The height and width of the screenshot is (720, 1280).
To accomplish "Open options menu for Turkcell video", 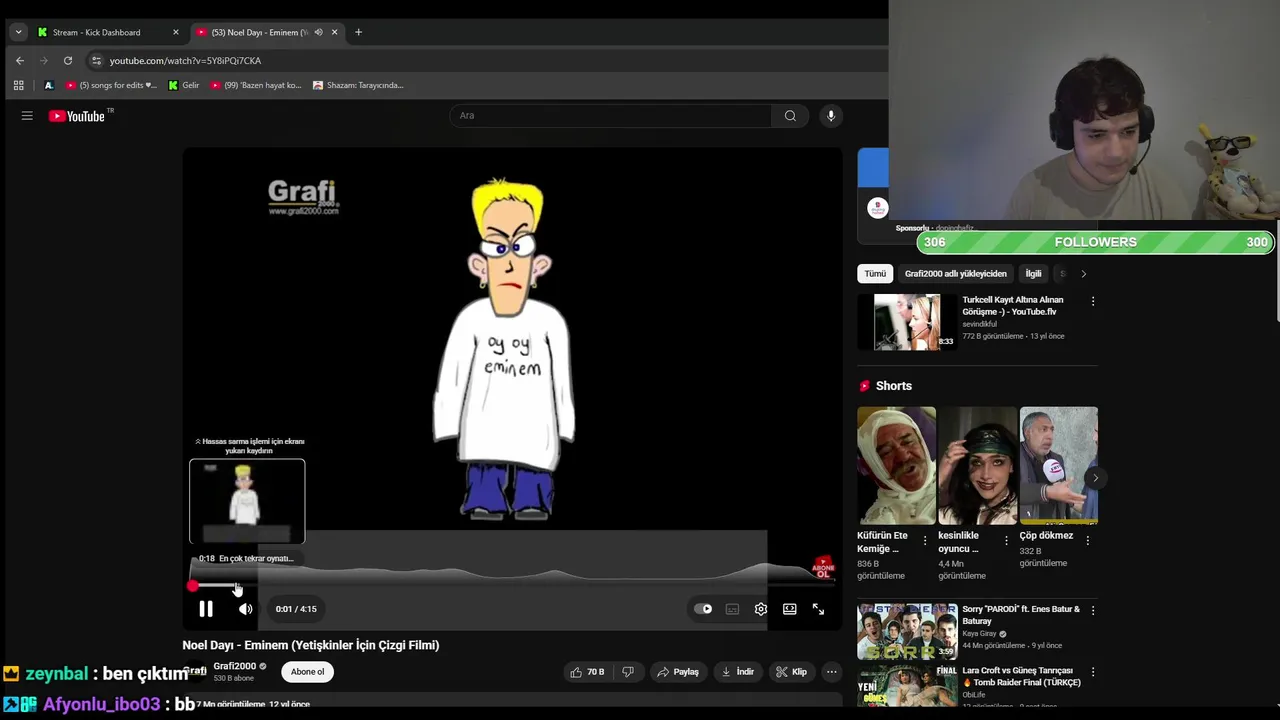I will 1092,301.
